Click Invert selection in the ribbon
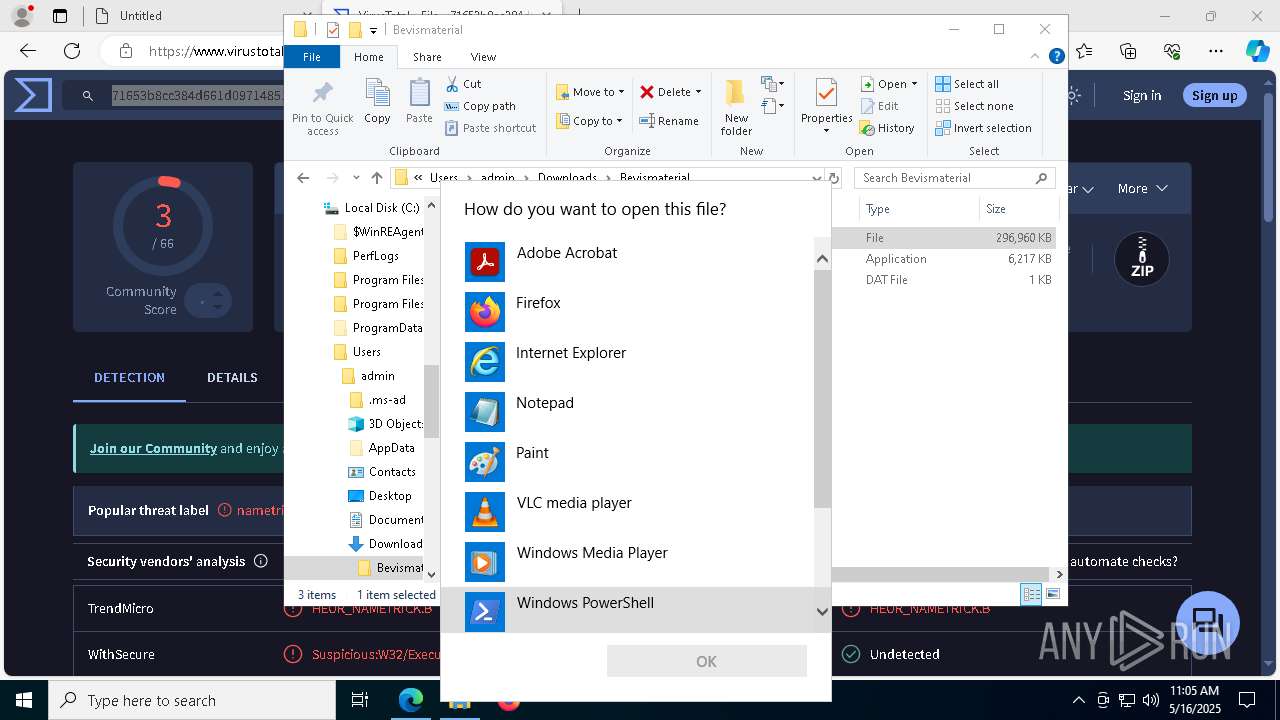Image resolution: width=1280 pixels, height=720 pixels. 983,128
